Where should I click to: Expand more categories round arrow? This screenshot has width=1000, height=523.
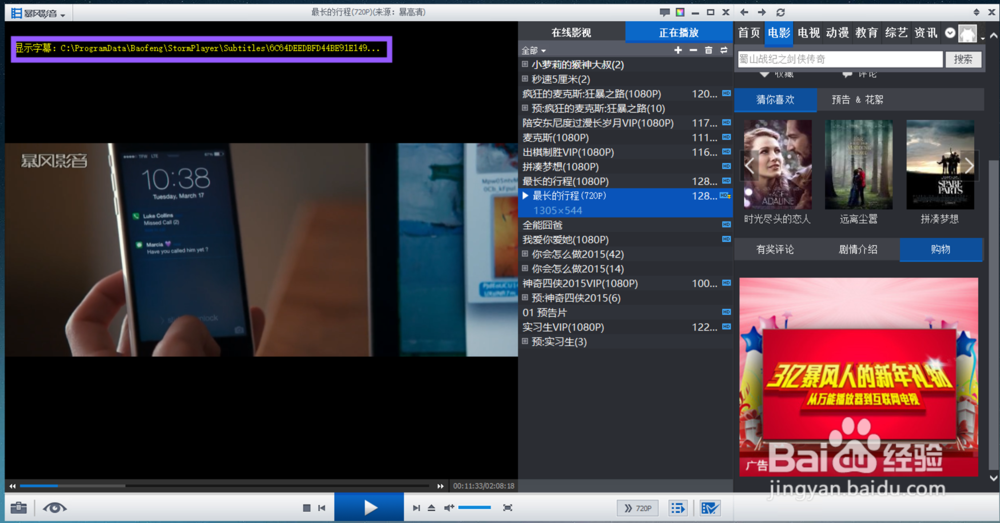coord(950,33)
